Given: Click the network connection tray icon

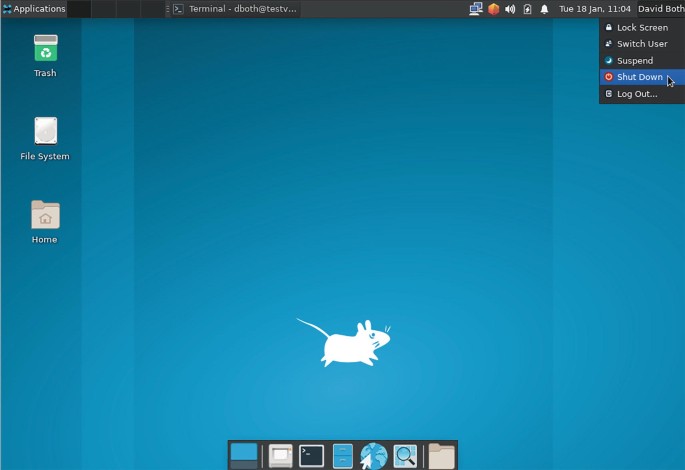Looking at the screenshot, I should 476,9.
